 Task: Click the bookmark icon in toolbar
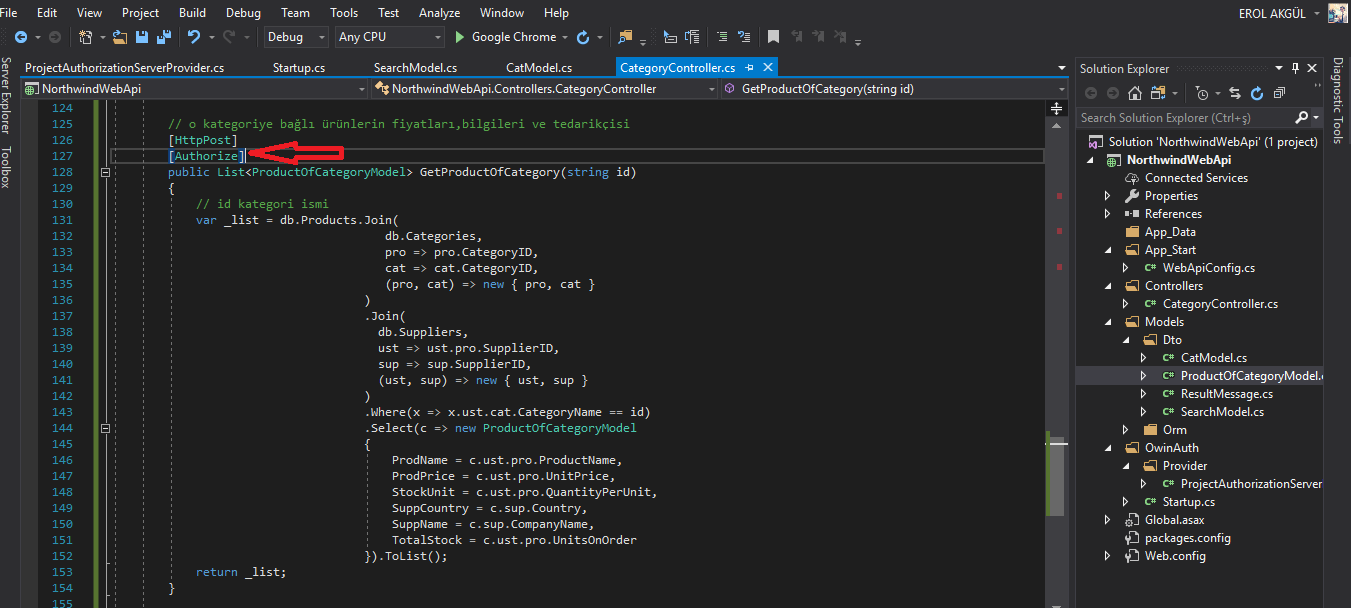coord(773,37)
